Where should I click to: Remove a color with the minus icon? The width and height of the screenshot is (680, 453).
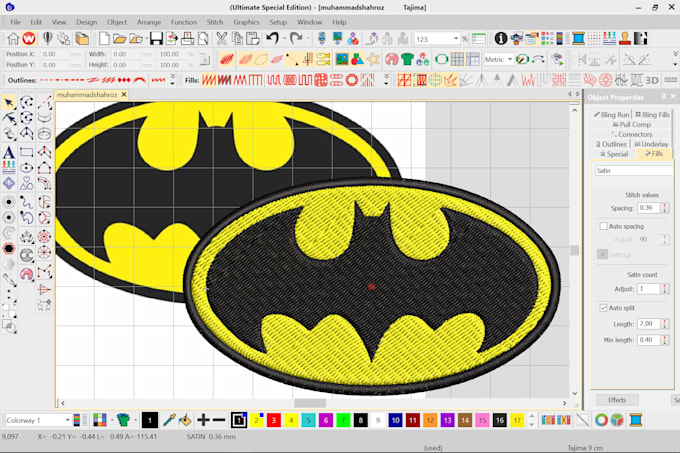[x=219, y=420]
